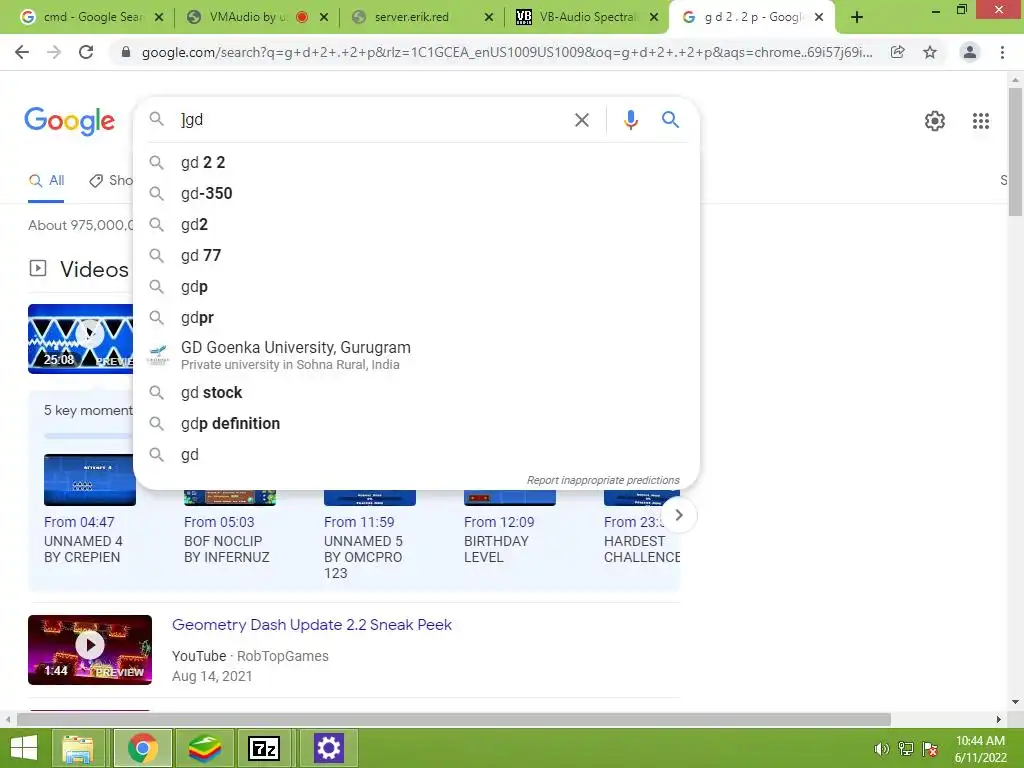Open a new browser tab
Viewport: 1024px width, 768px height.
857,17
